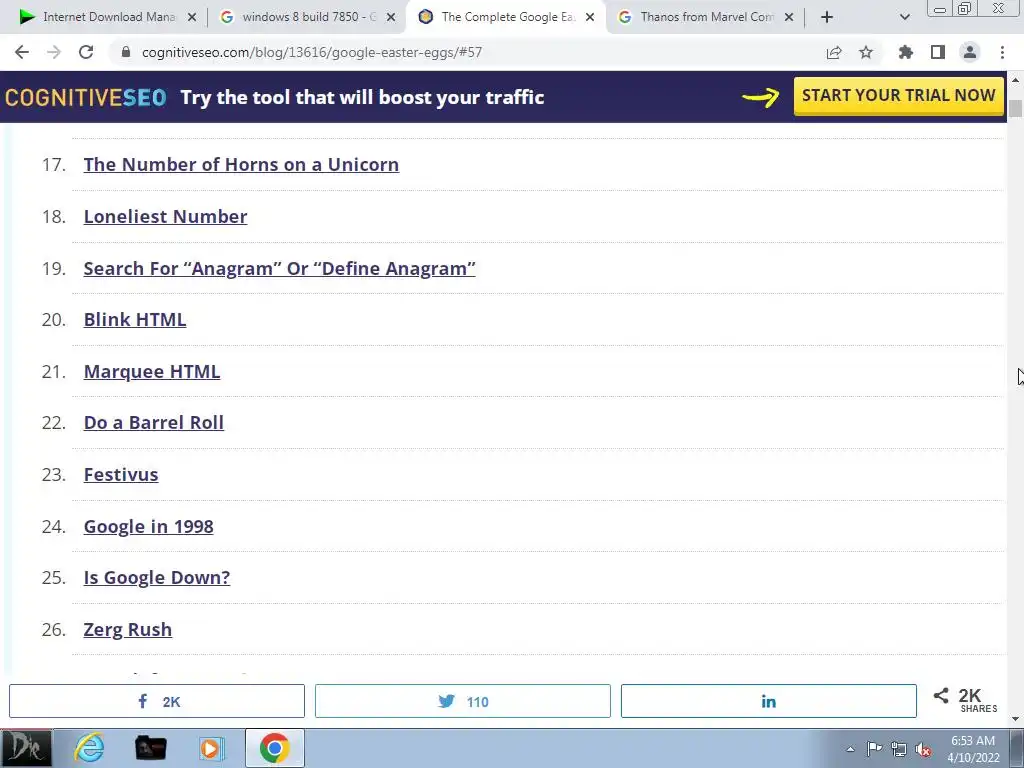
Task: Click Chrome icon in taskbar
Action: click(x=274, y=748)
